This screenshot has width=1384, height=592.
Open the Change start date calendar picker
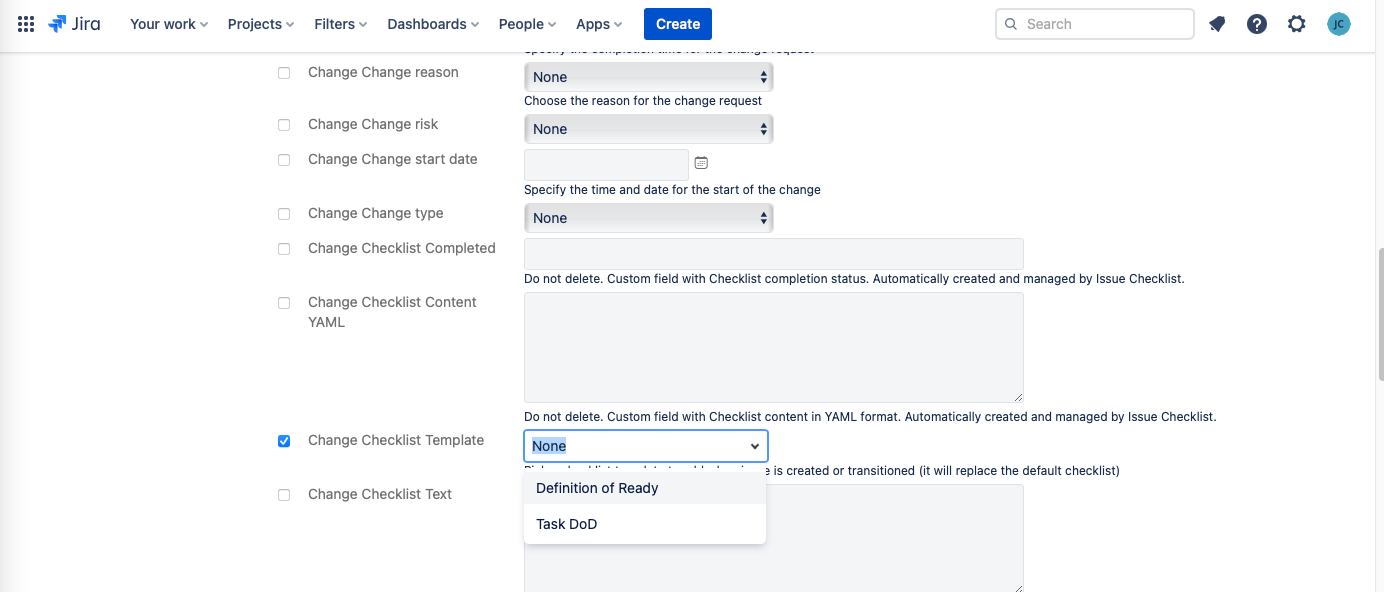pos(701,163)
